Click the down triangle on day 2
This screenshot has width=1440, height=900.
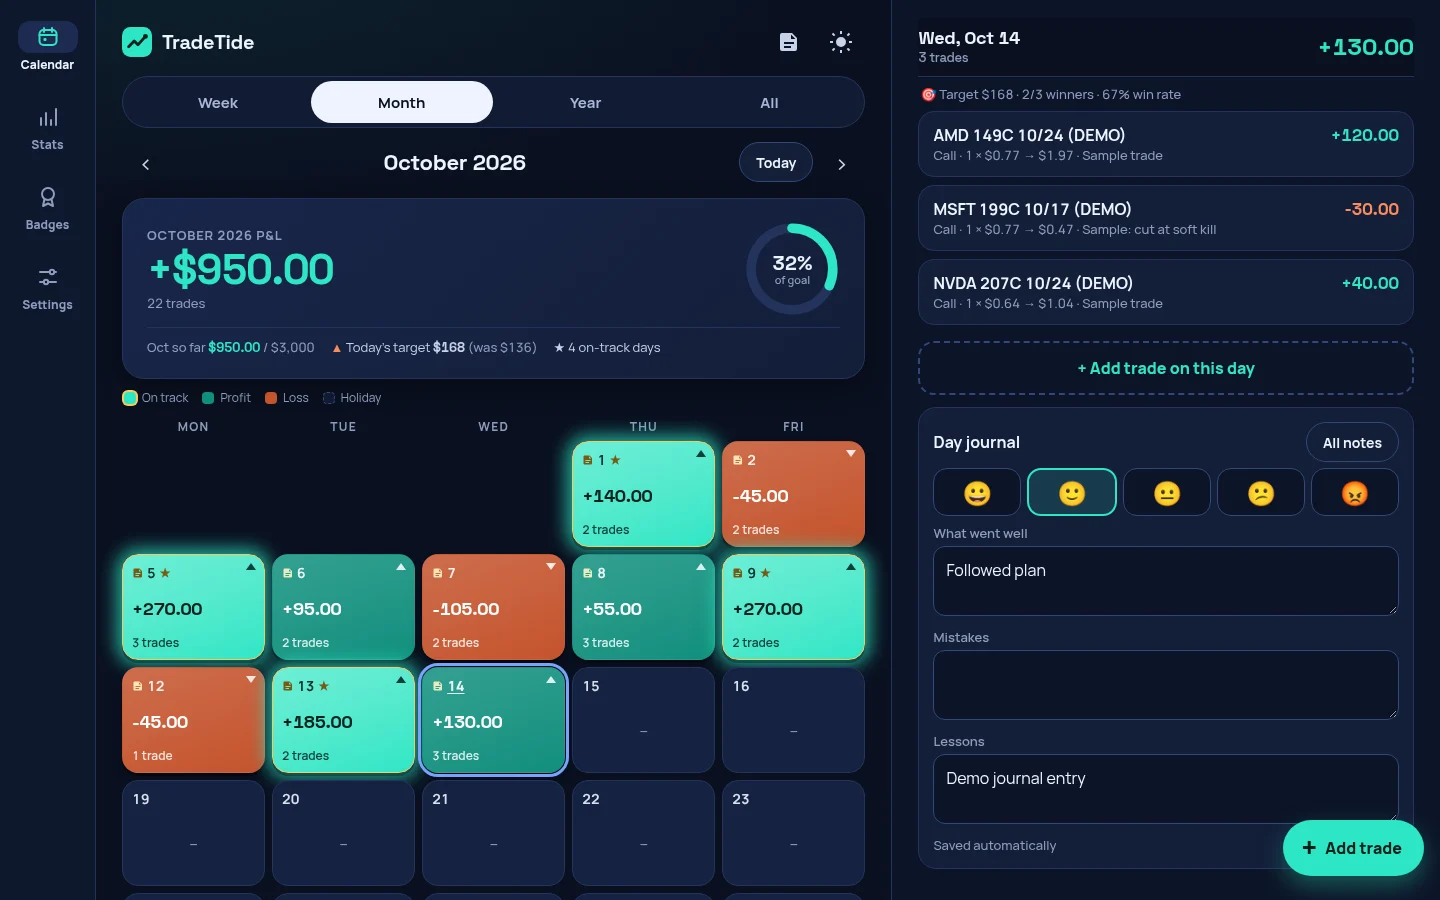(851, 454)
